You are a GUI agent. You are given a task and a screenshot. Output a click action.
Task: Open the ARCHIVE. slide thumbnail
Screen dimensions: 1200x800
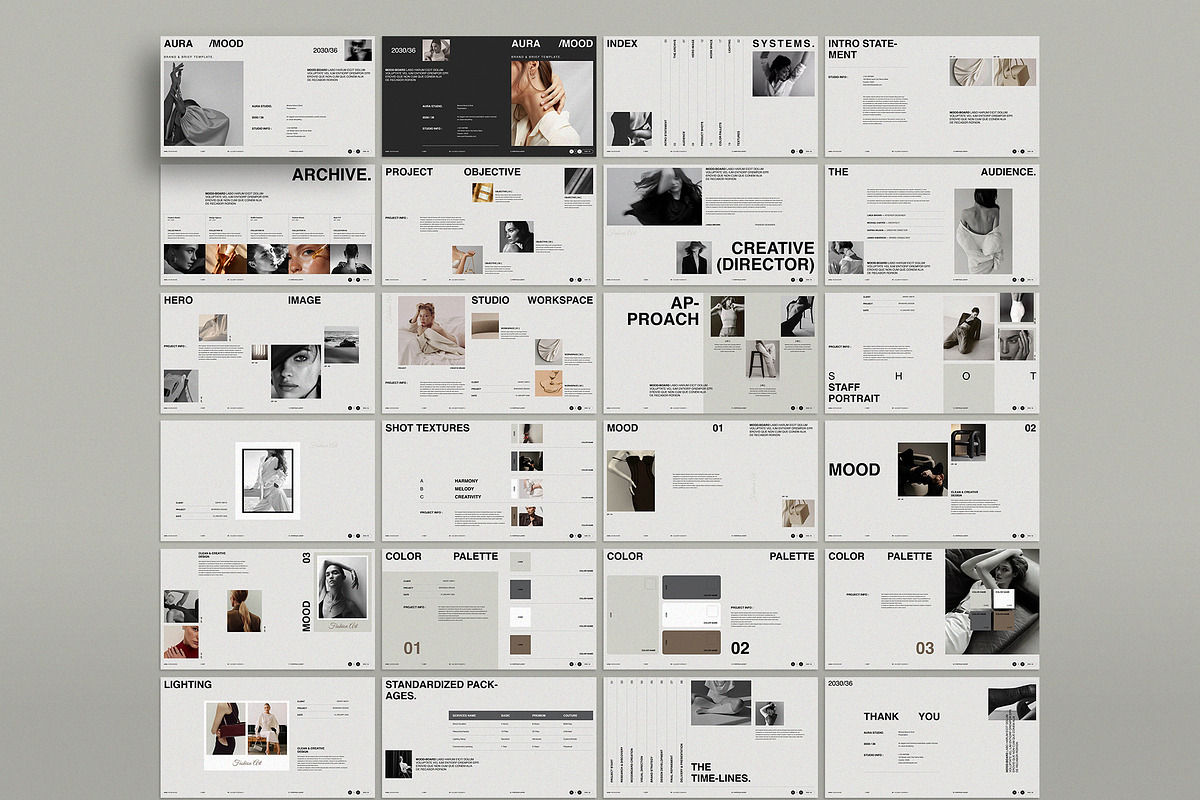click(x=267, y=224)
